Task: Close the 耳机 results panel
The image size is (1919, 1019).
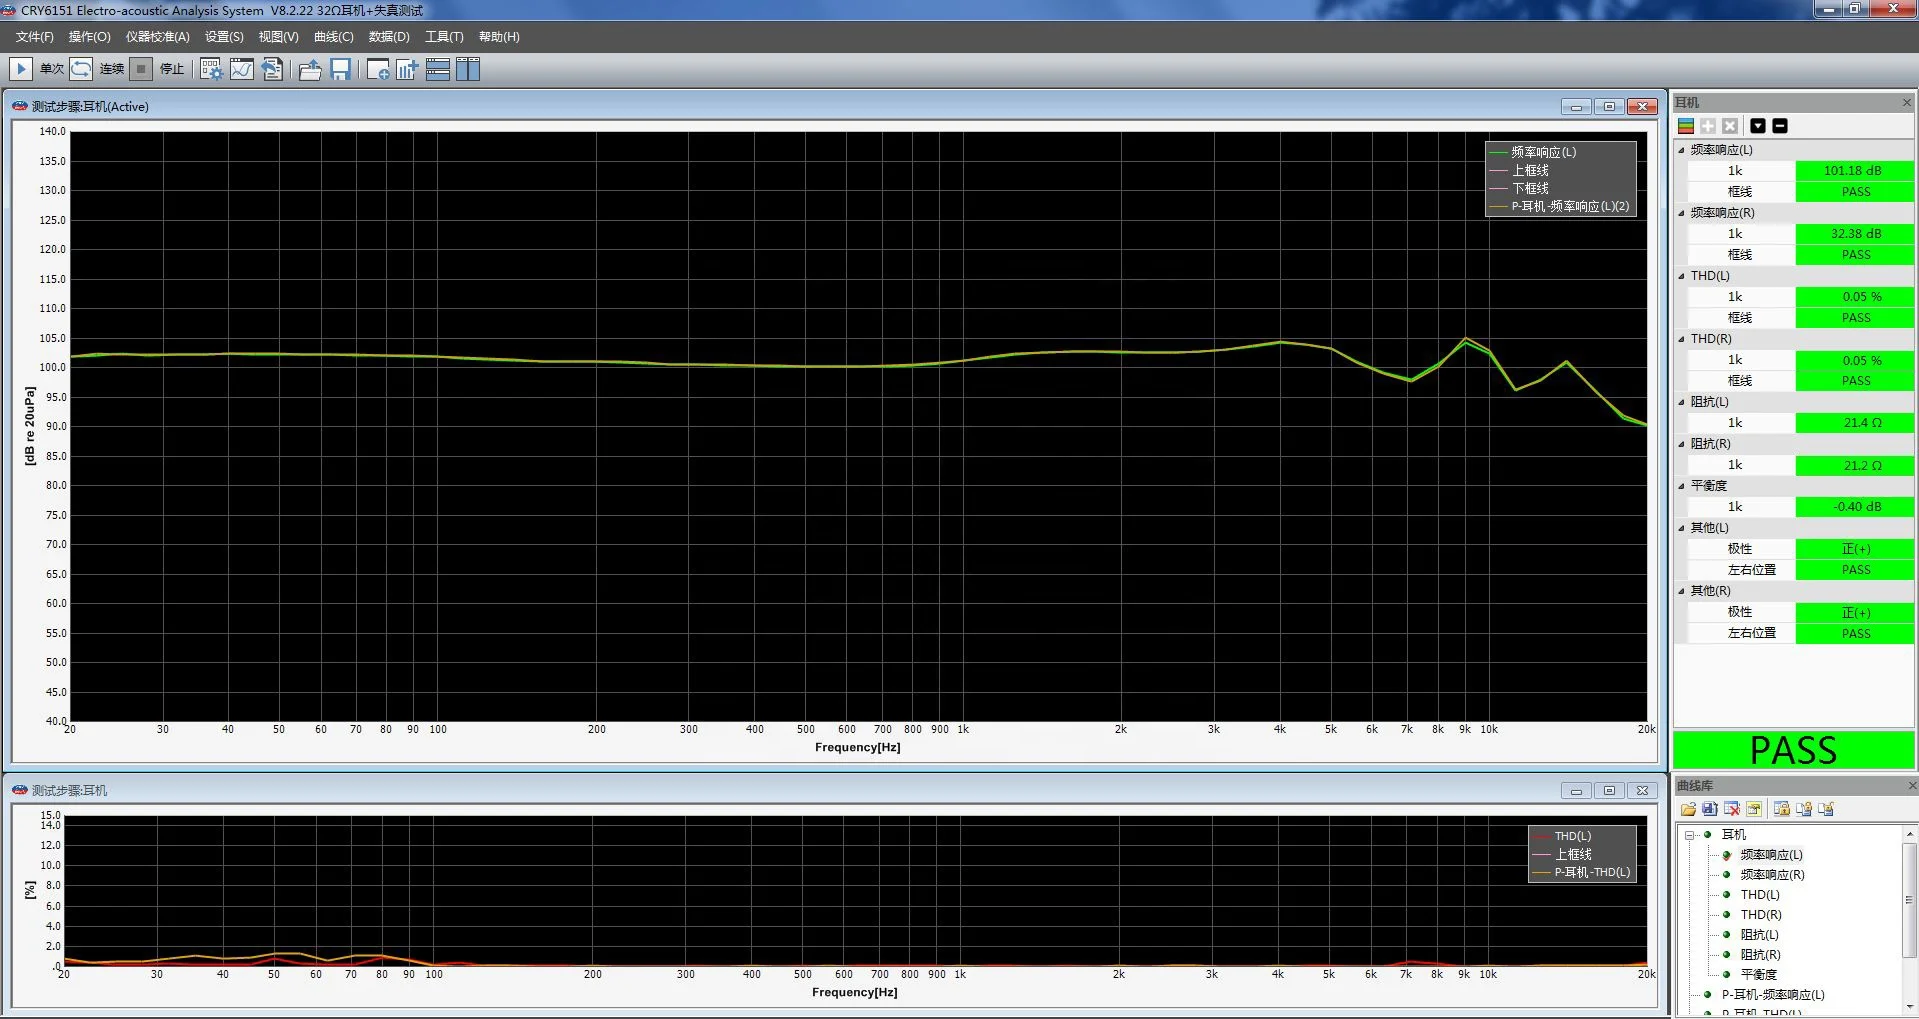Action: [1906, 103]
